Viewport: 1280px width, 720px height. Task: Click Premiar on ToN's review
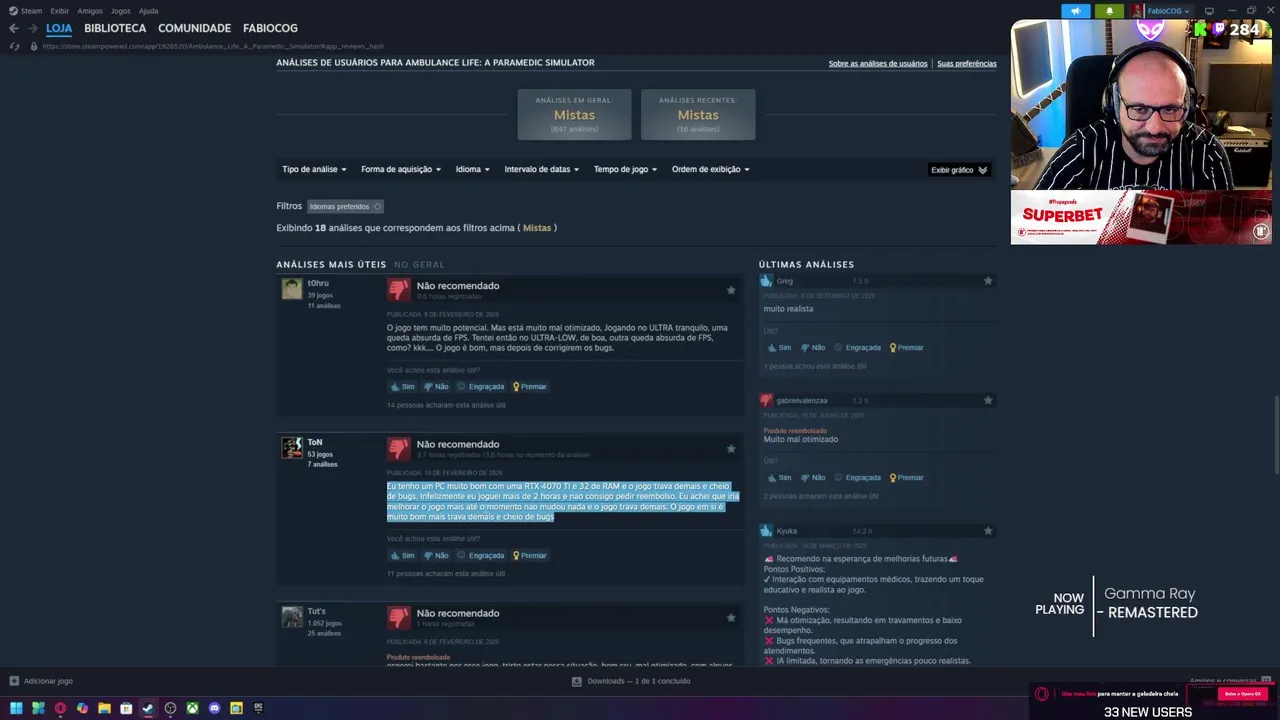530,555
